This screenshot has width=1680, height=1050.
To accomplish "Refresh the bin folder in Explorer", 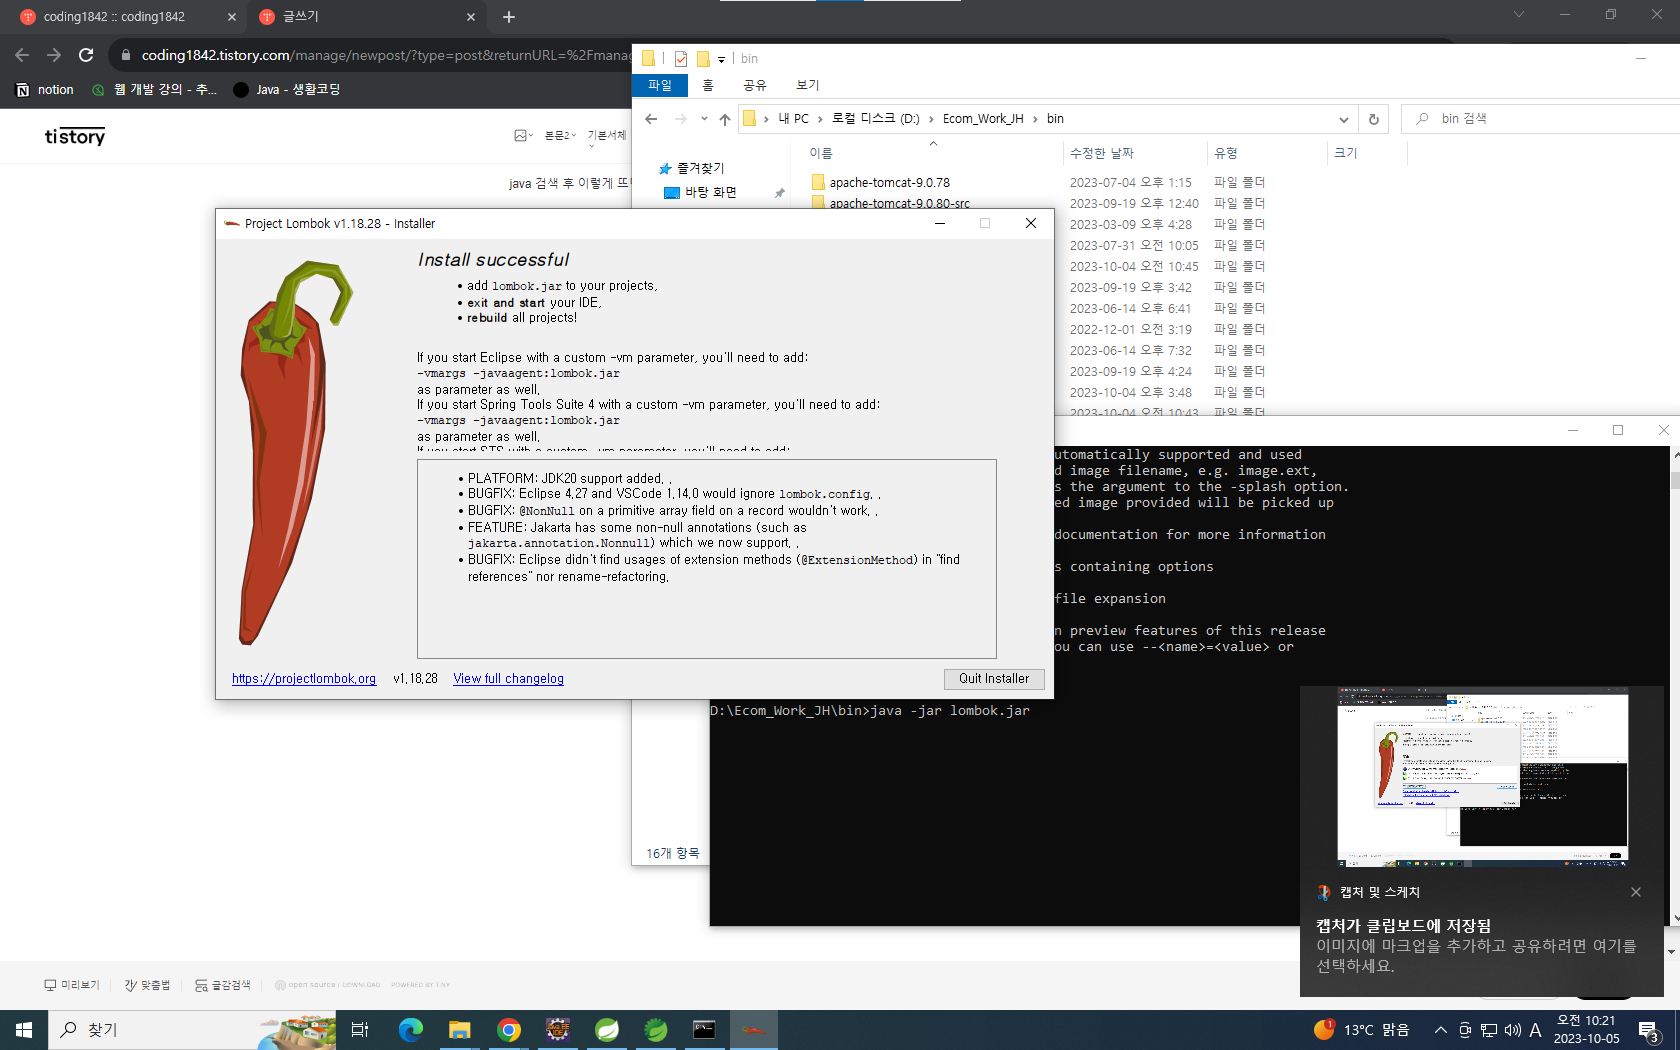I will (x=1374, y=119).
